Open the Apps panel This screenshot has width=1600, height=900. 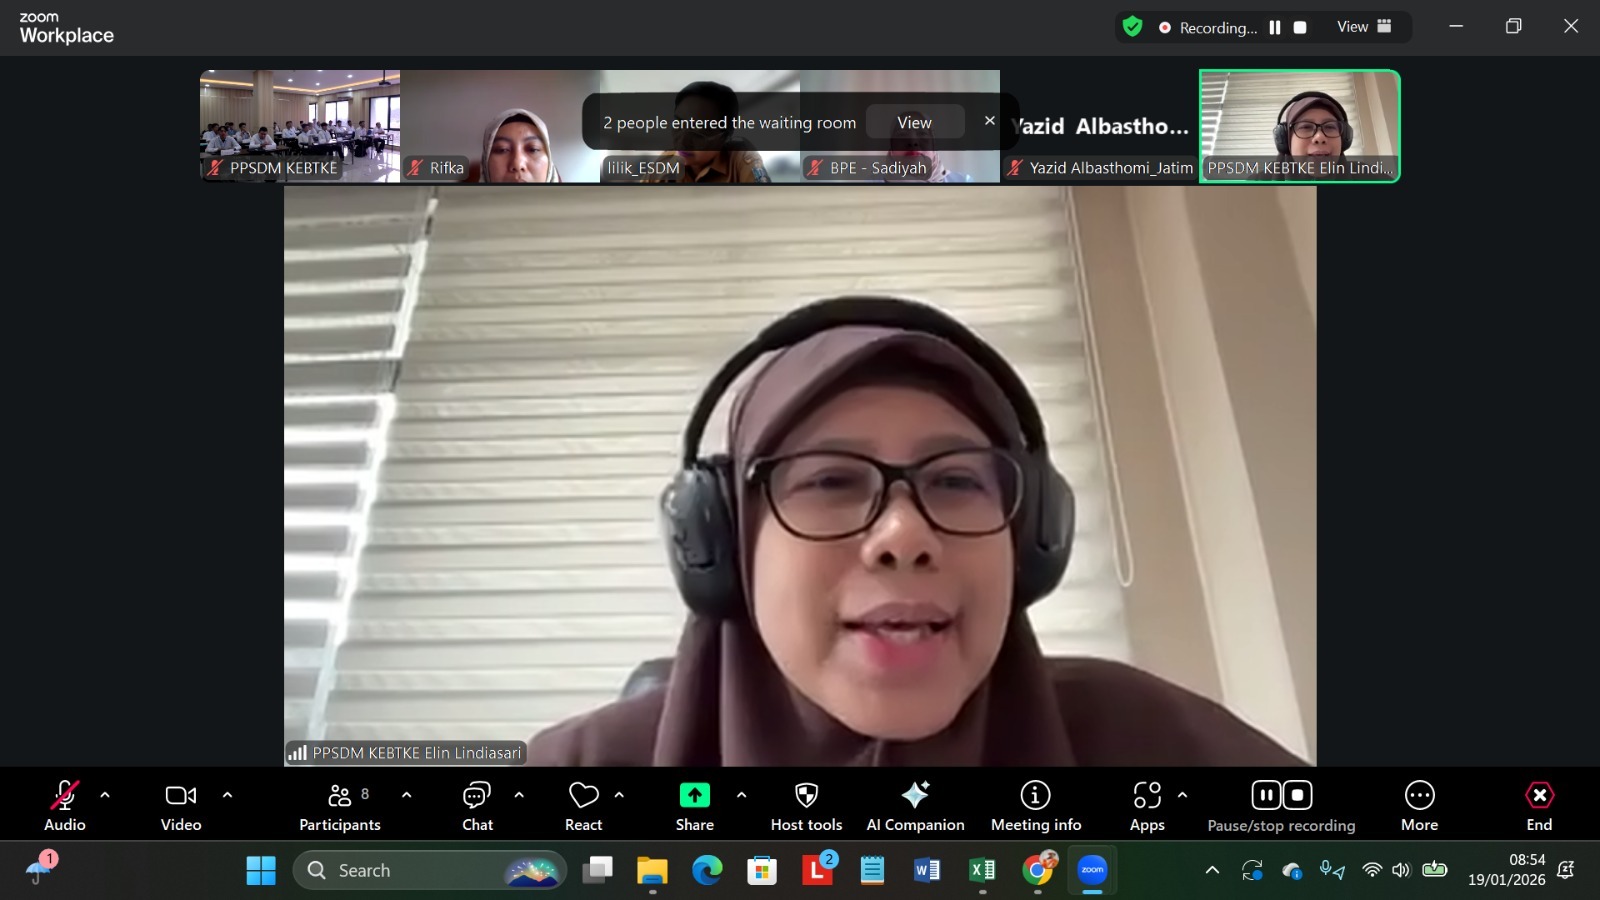(x=1147, y=805)
